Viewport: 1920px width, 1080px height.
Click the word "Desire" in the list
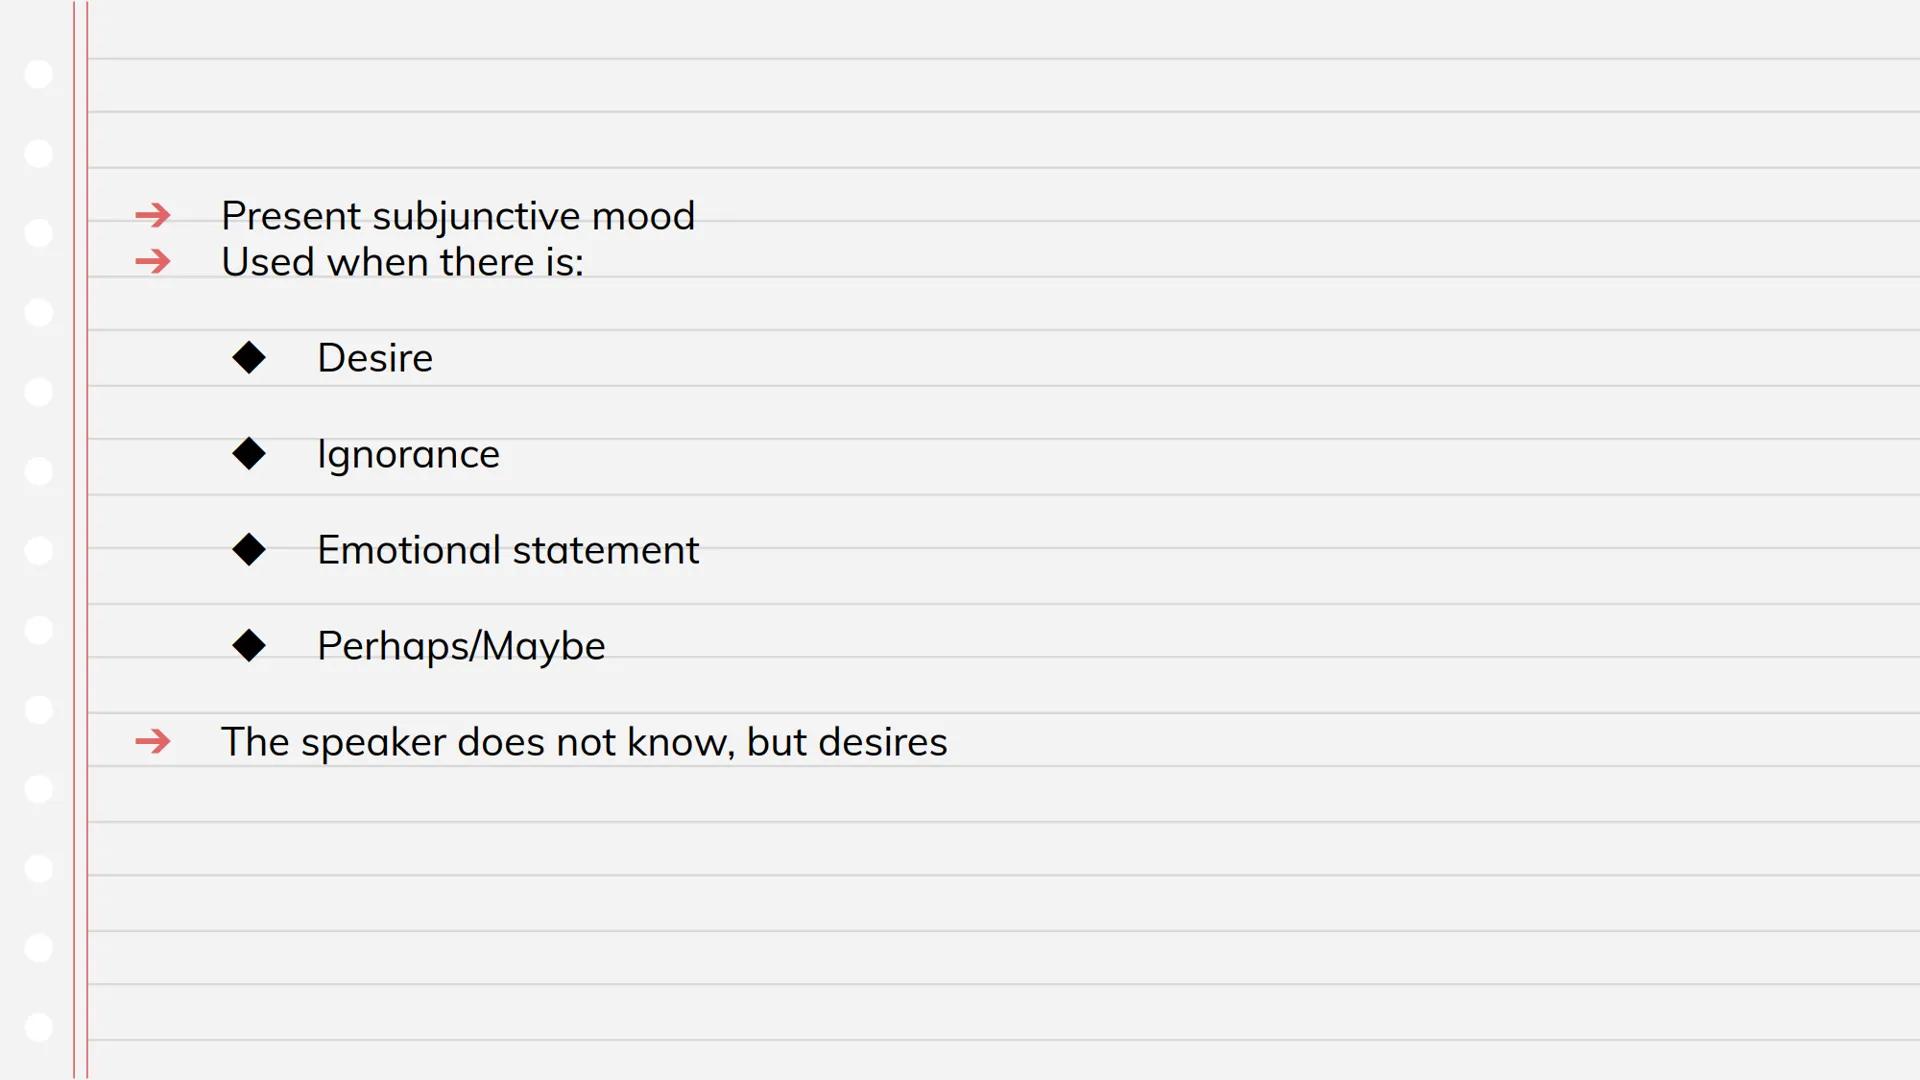pos(374,358)
